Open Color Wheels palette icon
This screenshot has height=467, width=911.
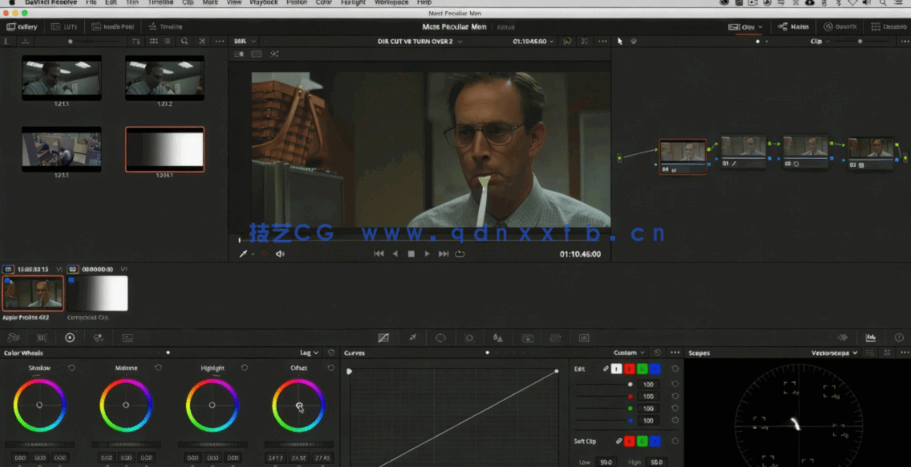click(x=70, y=337)
